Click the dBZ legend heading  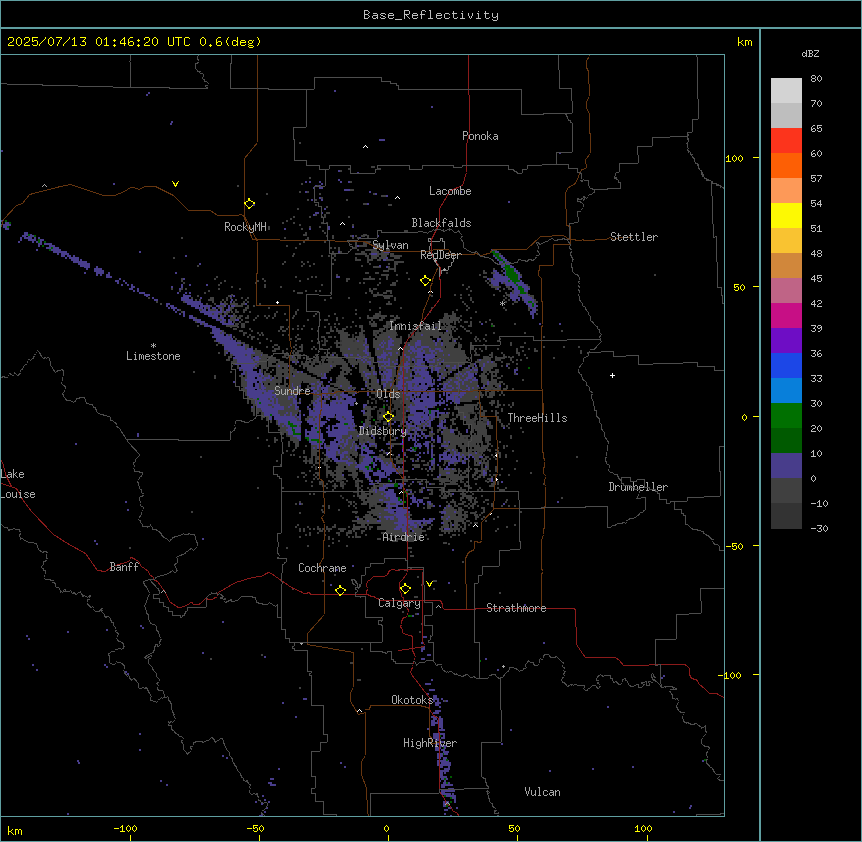810,54
